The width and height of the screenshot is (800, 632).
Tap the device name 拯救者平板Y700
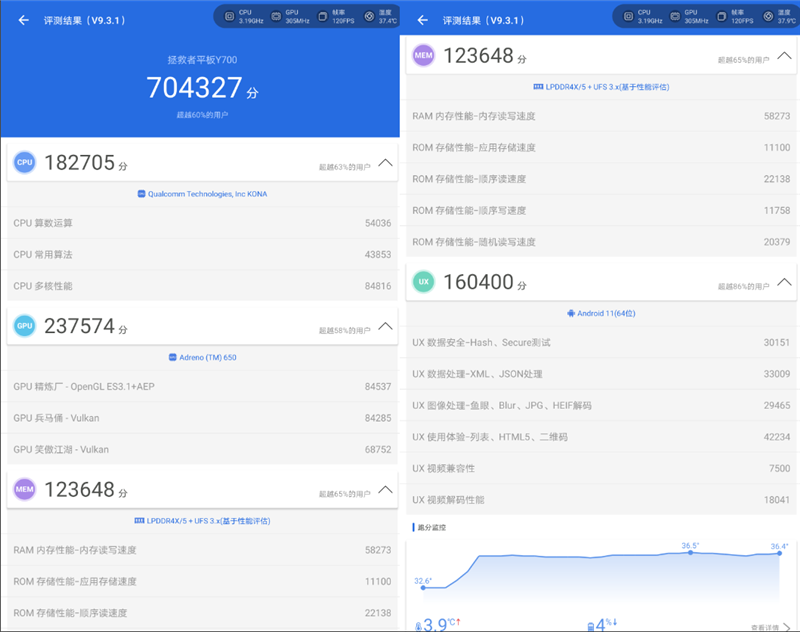[x=203, y=60]
